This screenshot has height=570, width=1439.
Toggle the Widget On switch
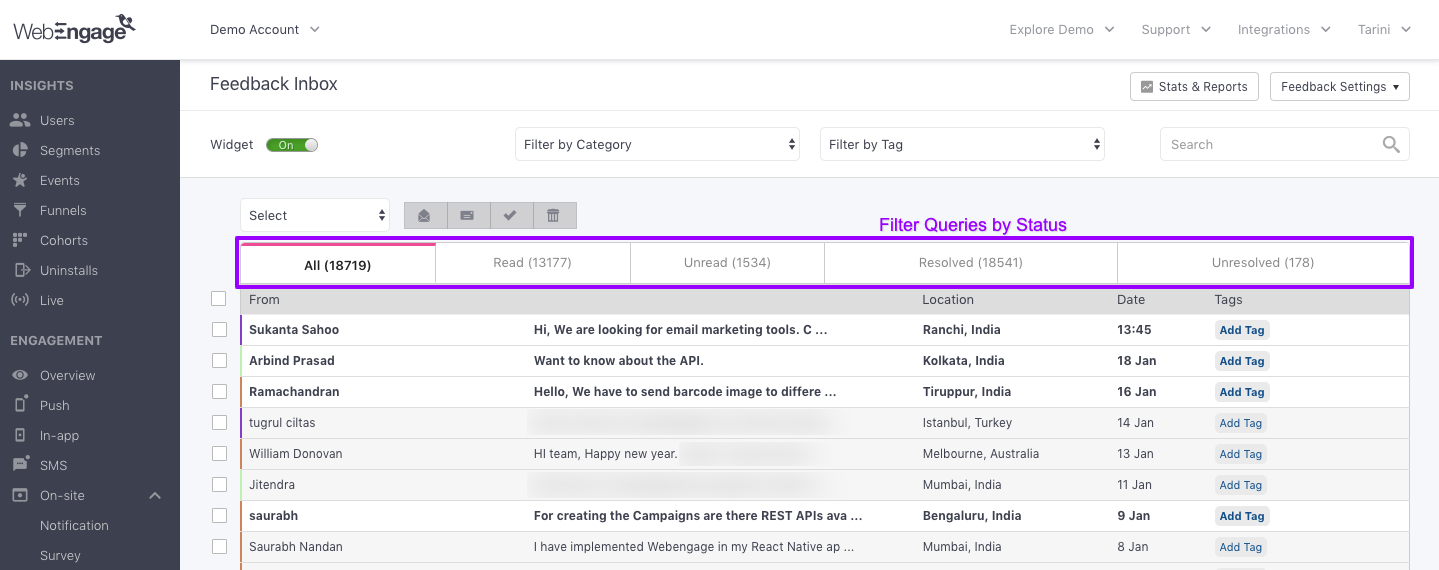(x=292, y=145)
